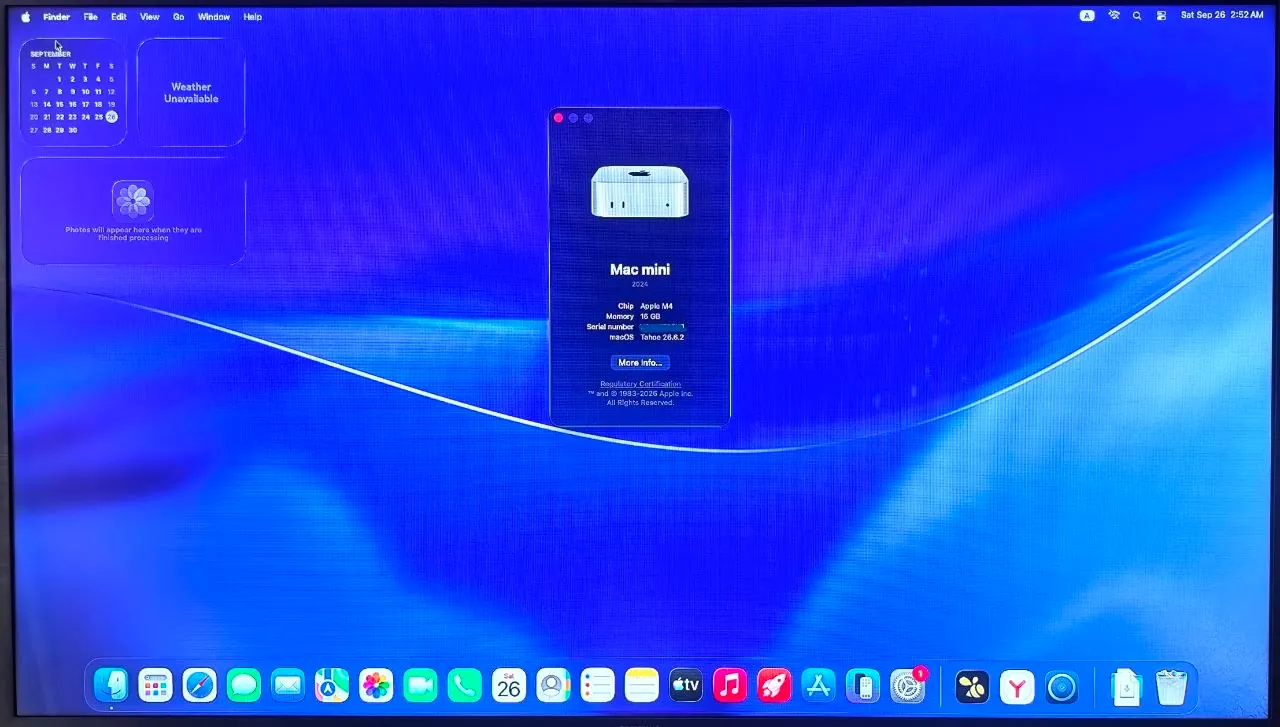This screenshot has width=1280, height=727.
Task: Open the Mail app icon
Action: pos(288,685)
